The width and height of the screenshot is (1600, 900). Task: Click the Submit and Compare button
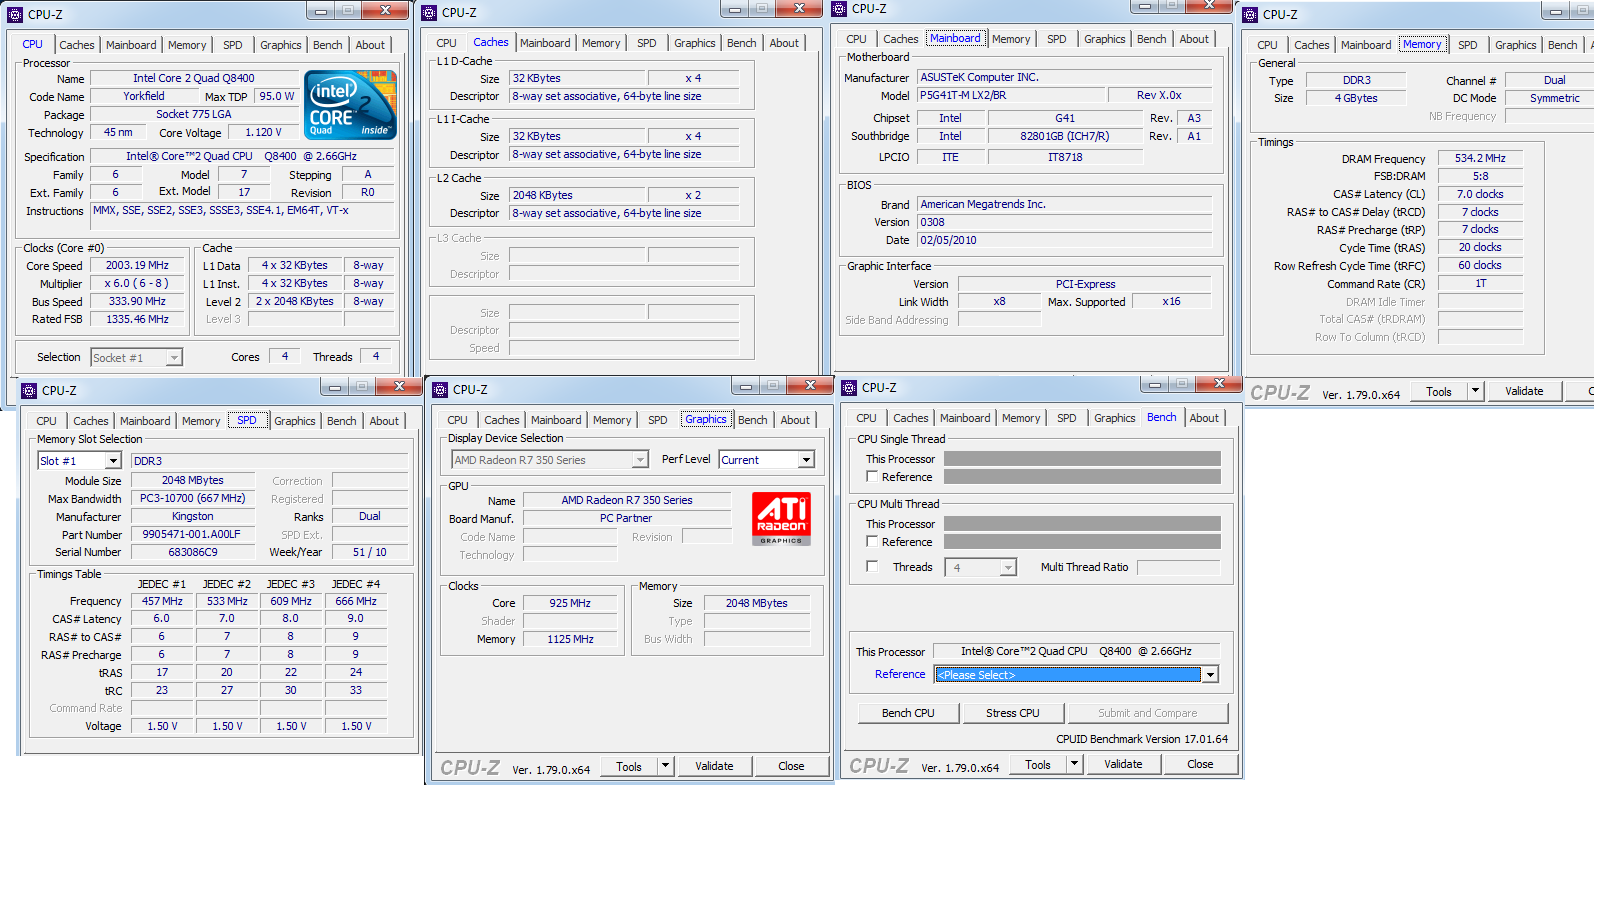(x=1147, y=713)
